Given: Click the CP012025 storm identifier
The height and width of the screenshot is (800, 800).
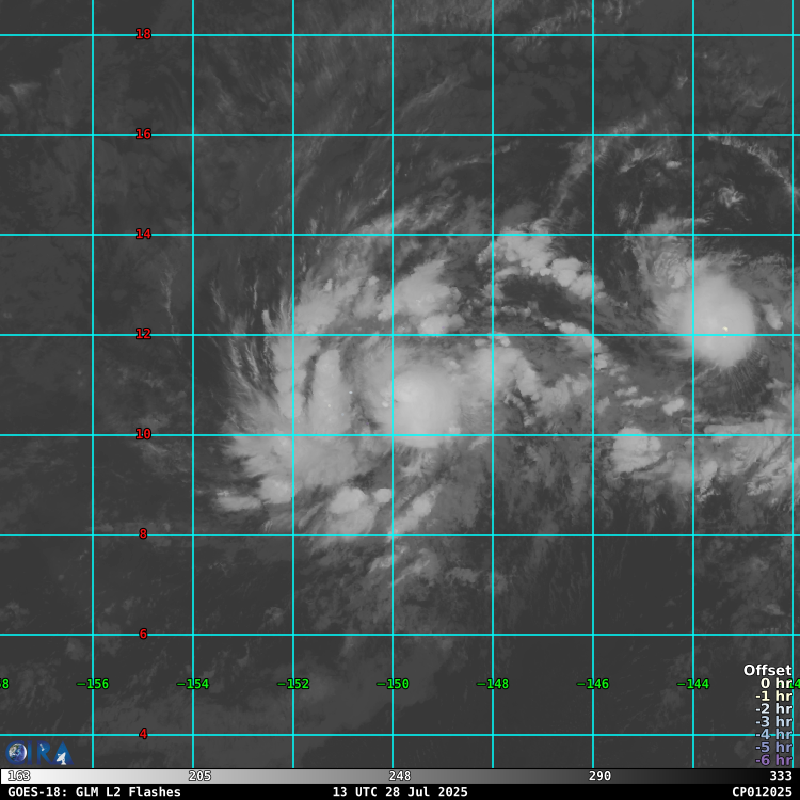Looking at the screenshot, I should 761,792.
